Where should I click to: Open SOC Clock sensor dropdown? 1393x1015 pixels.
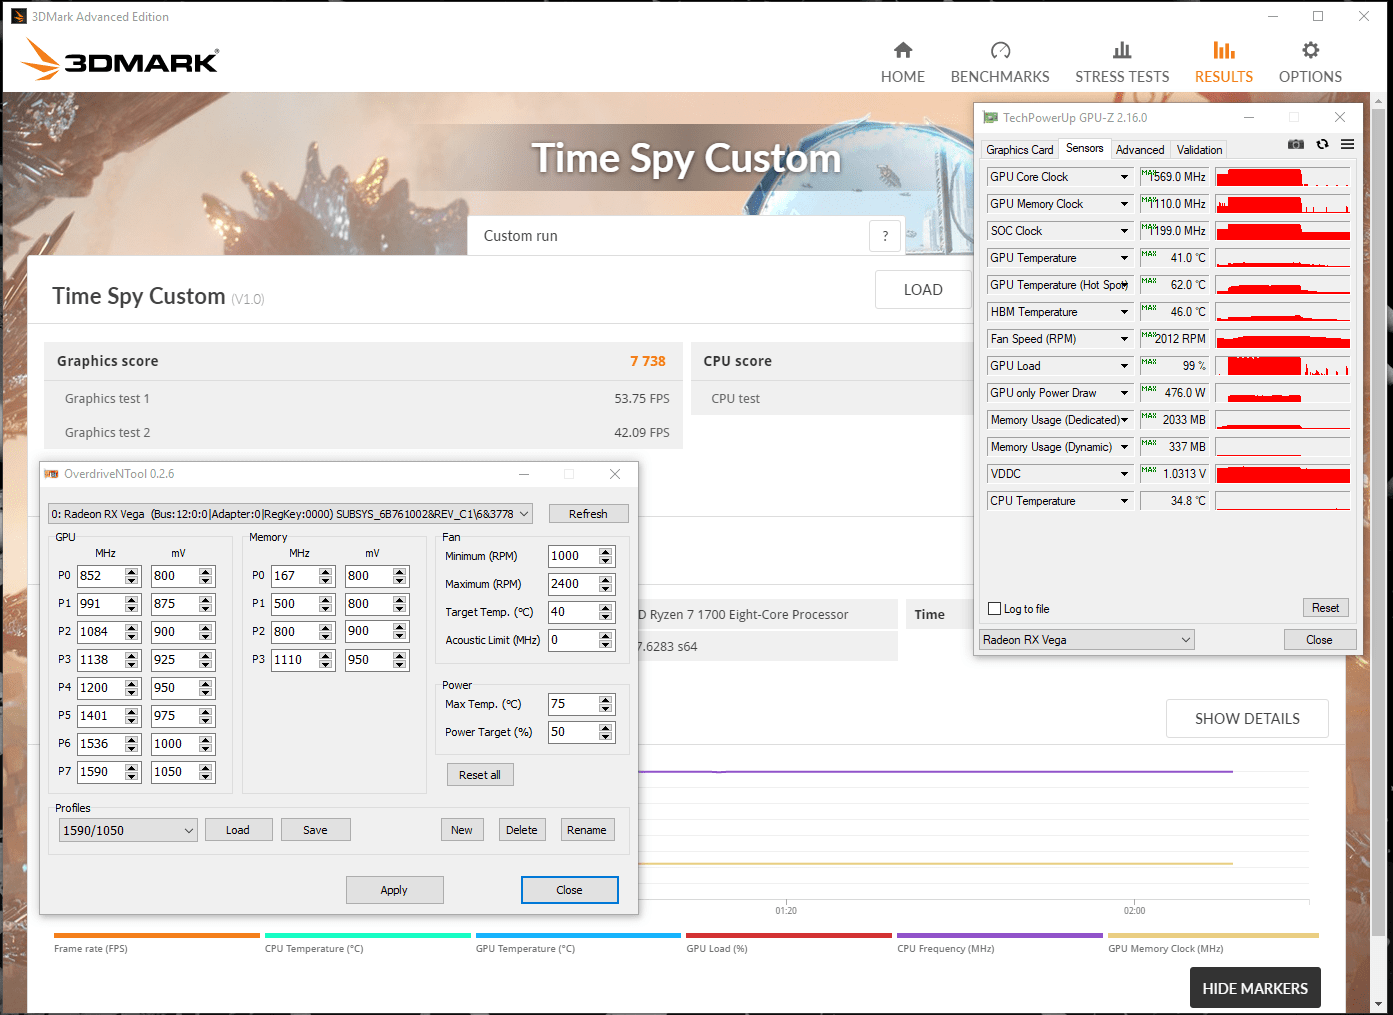coord(1124,231)
